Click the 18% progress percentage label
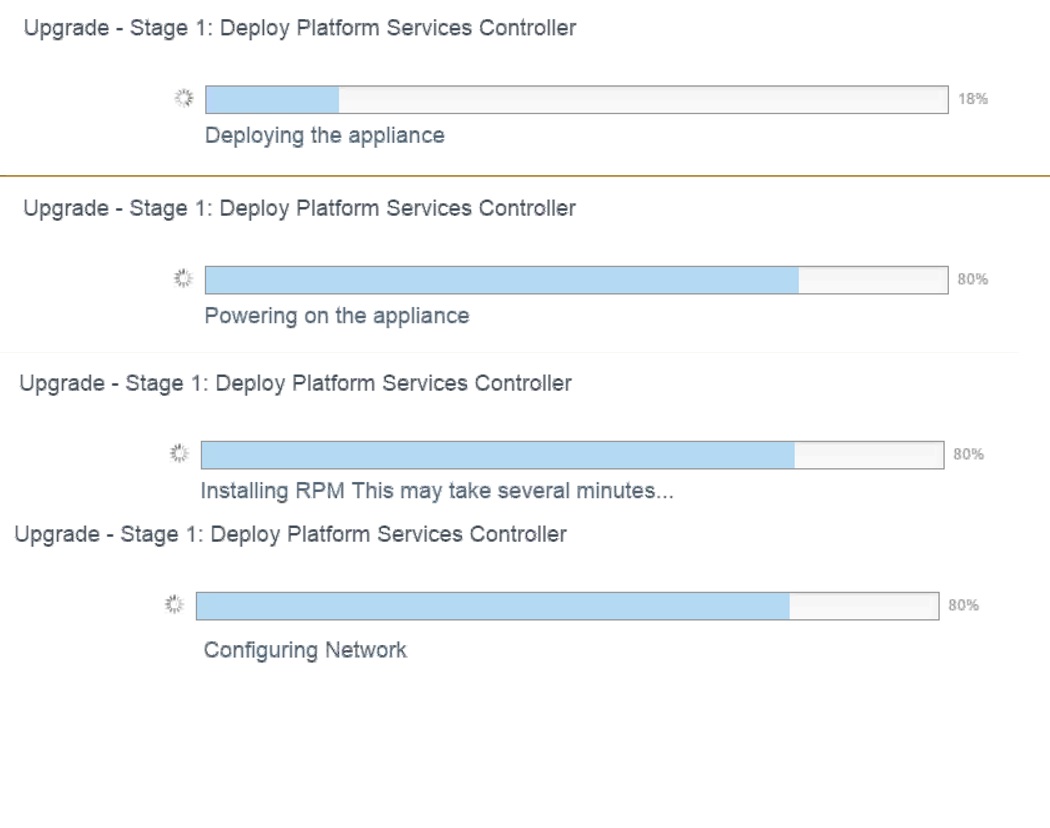This screenshot has height=828, width=1050. click(x=973, y=99)
